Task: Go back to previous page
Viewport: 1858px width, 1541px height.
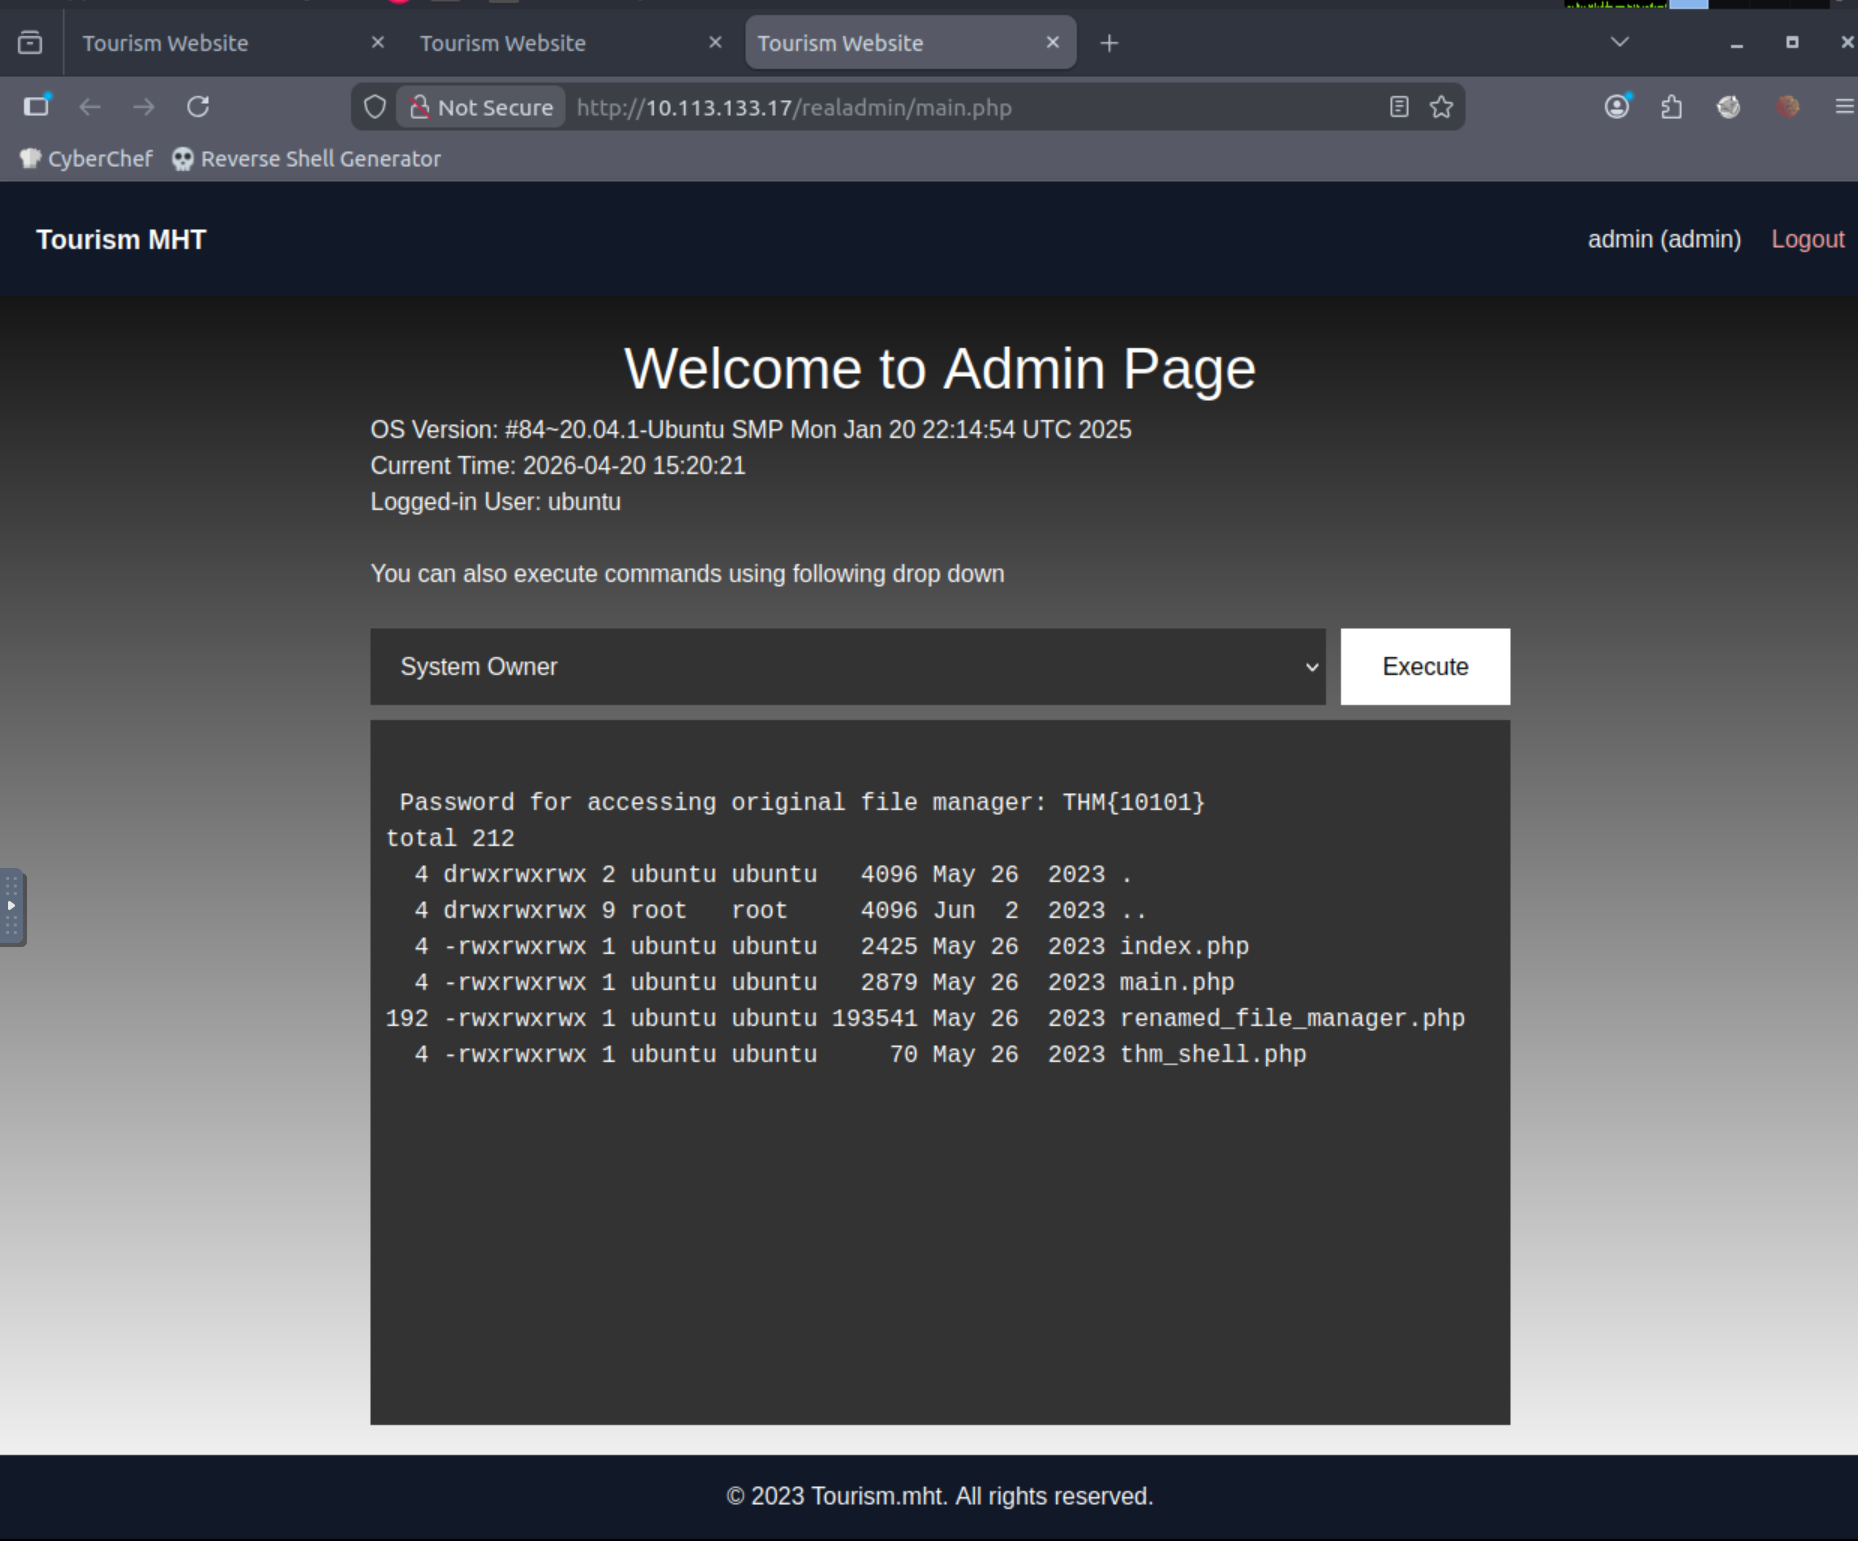Action: (90, 107)
